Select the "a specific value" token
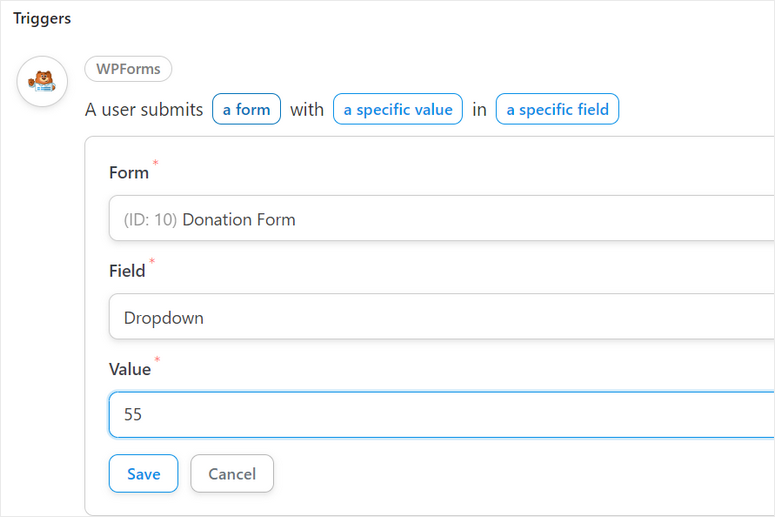 coord(397,110)
